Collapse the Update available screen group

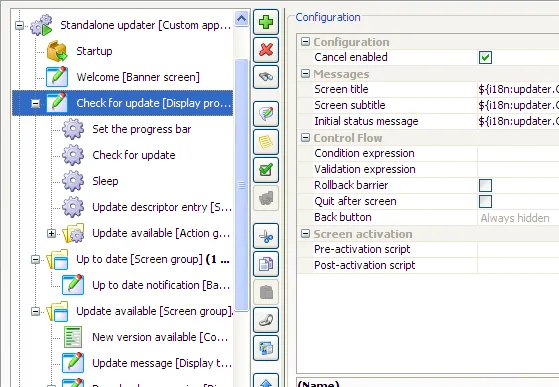point(35,311)
